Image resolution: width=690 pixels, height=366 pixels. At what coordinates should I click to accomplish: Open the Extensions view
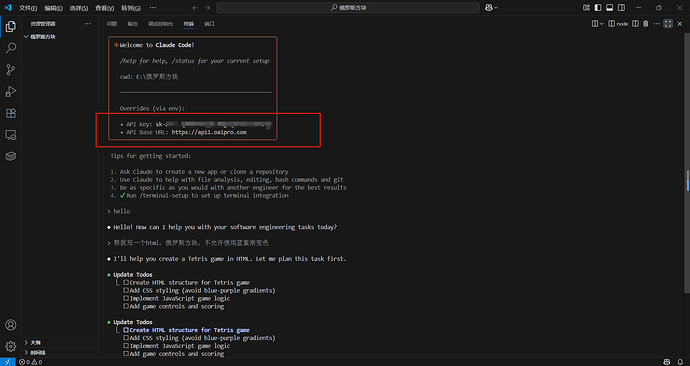coord(11,113)
